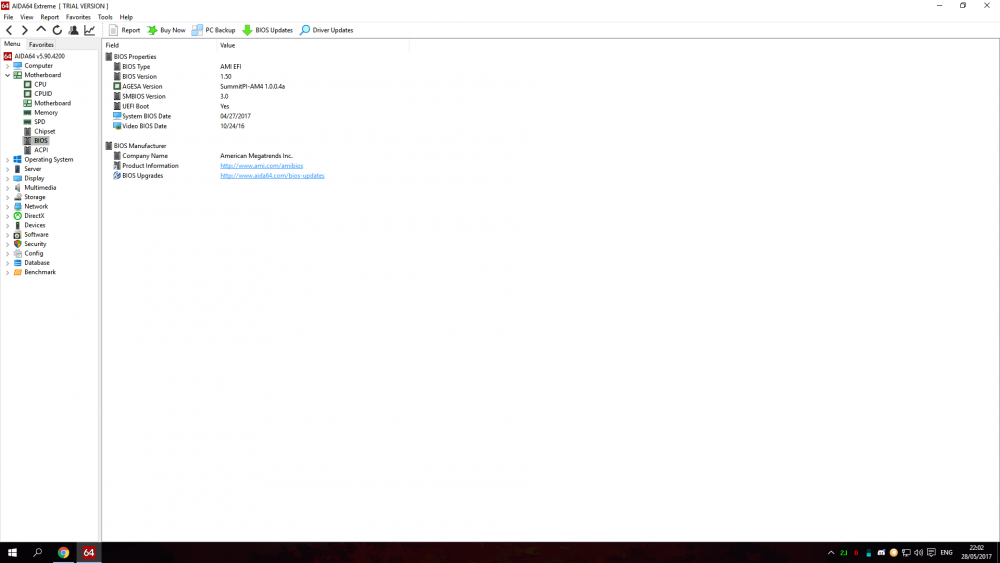
Task: Show hidden tray icons chevron
Action: (831, 553)
